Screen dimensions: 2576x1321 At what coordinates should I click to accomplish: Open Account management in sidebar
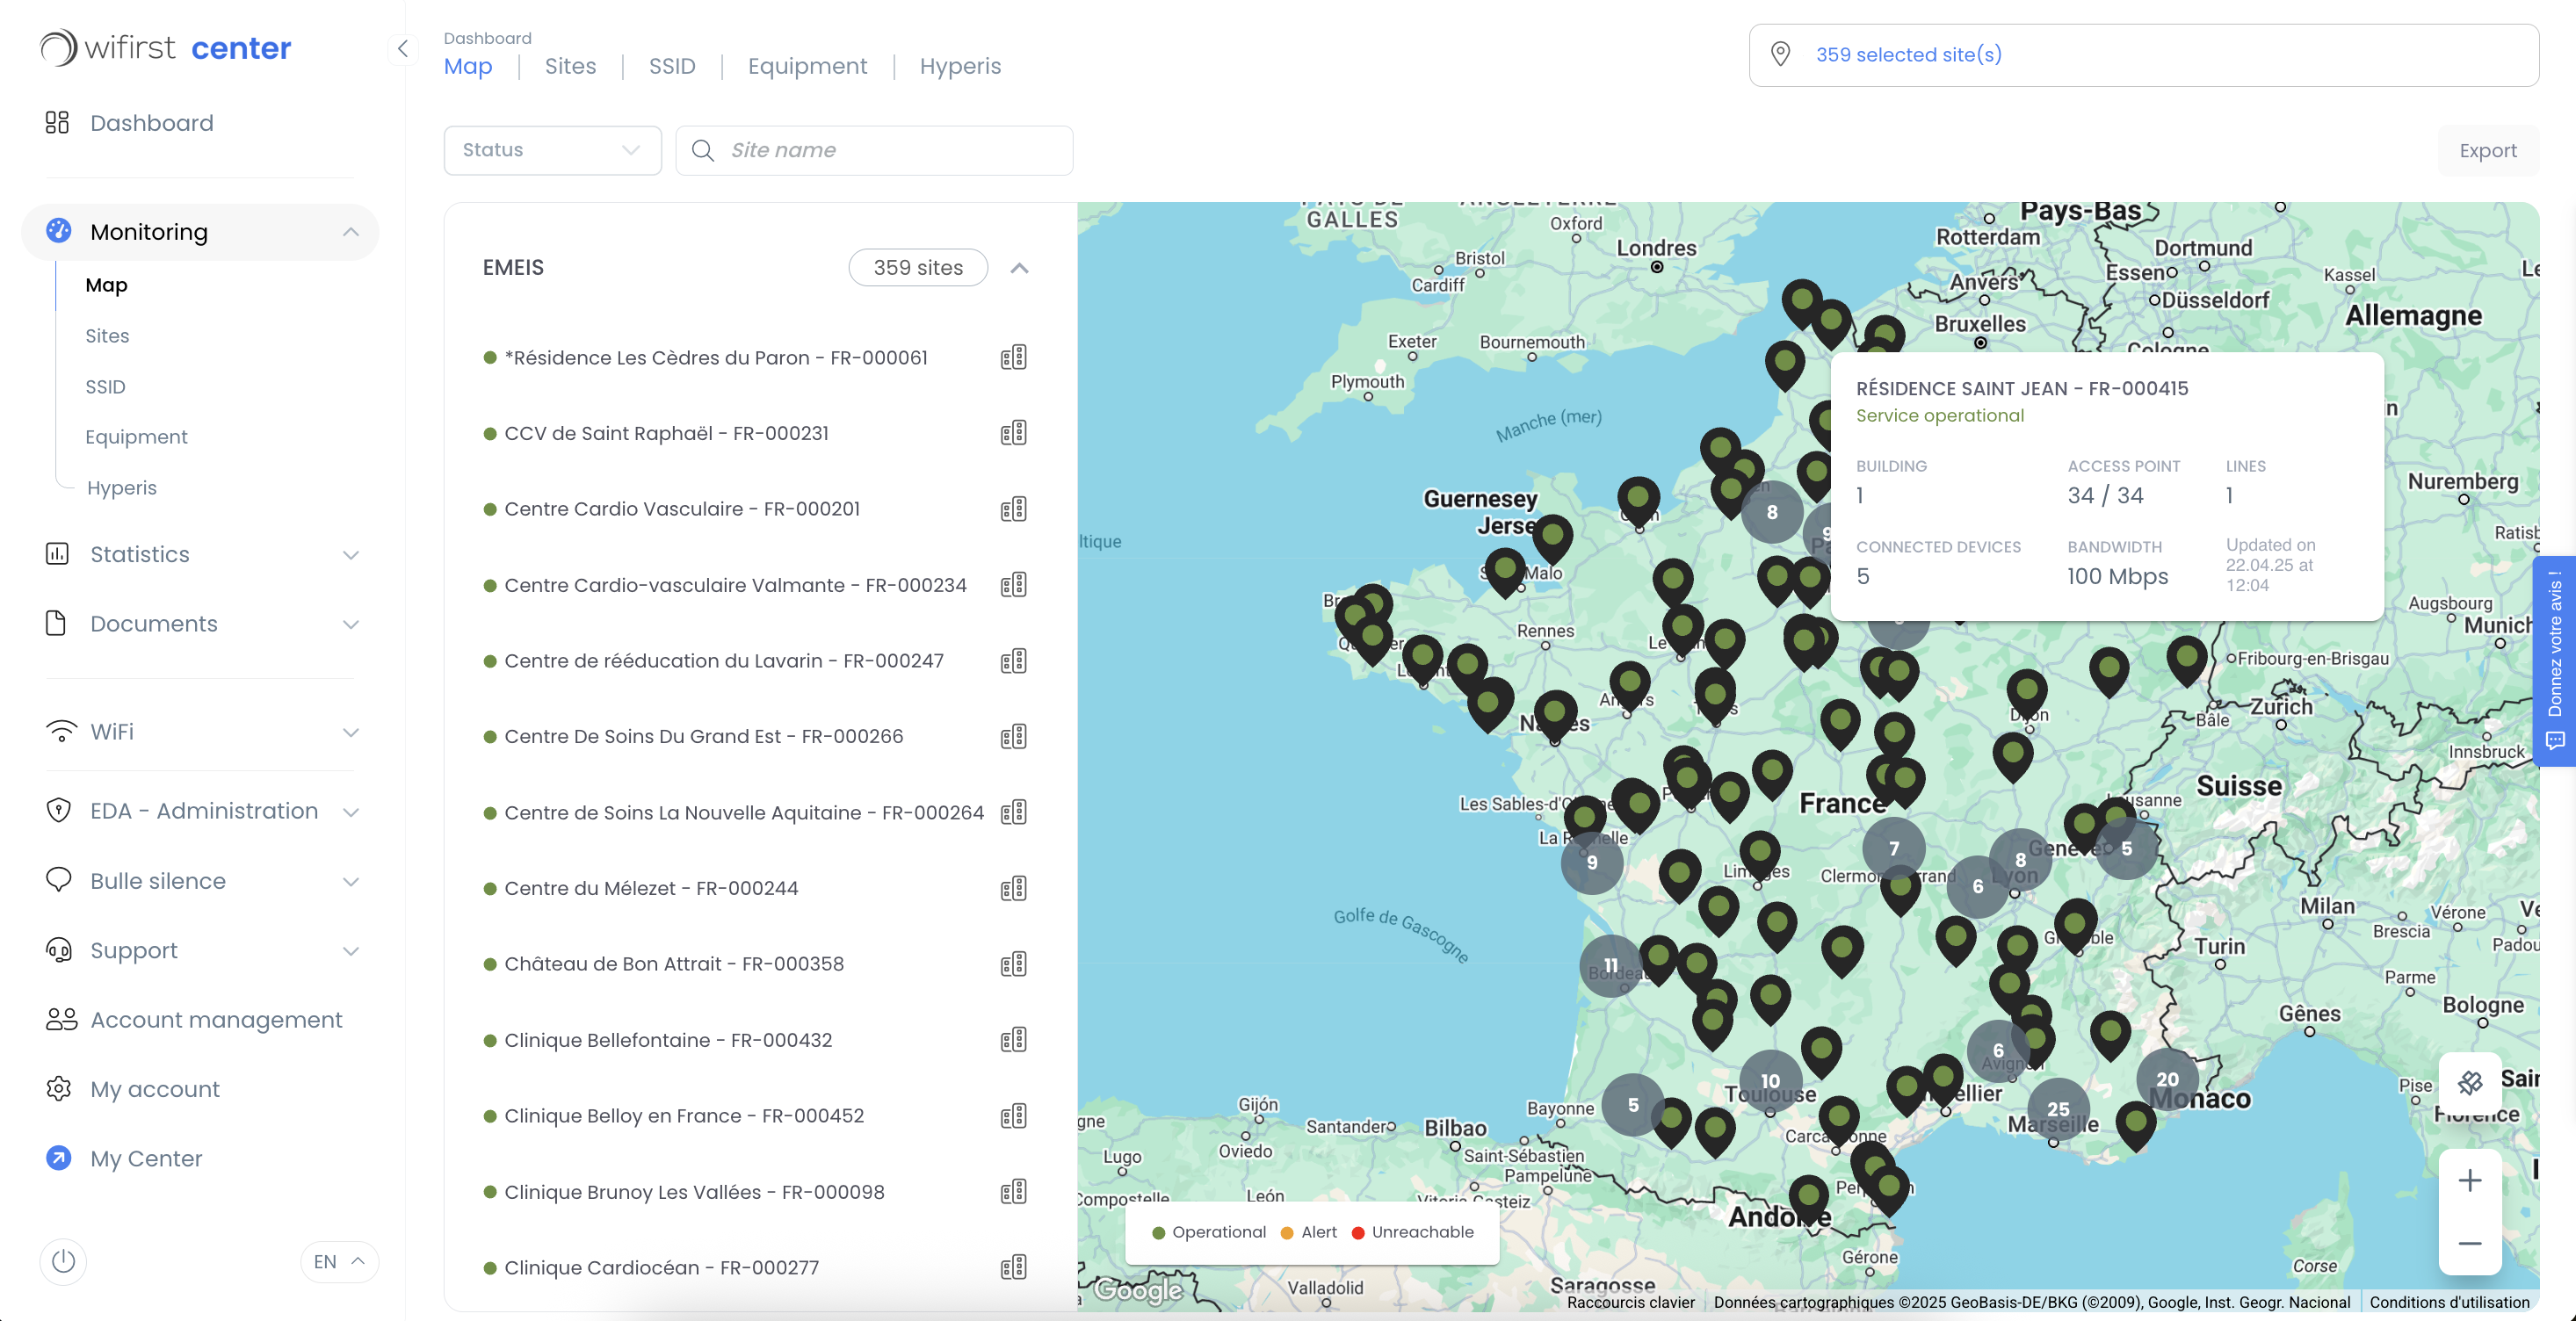coord(216,1019)
